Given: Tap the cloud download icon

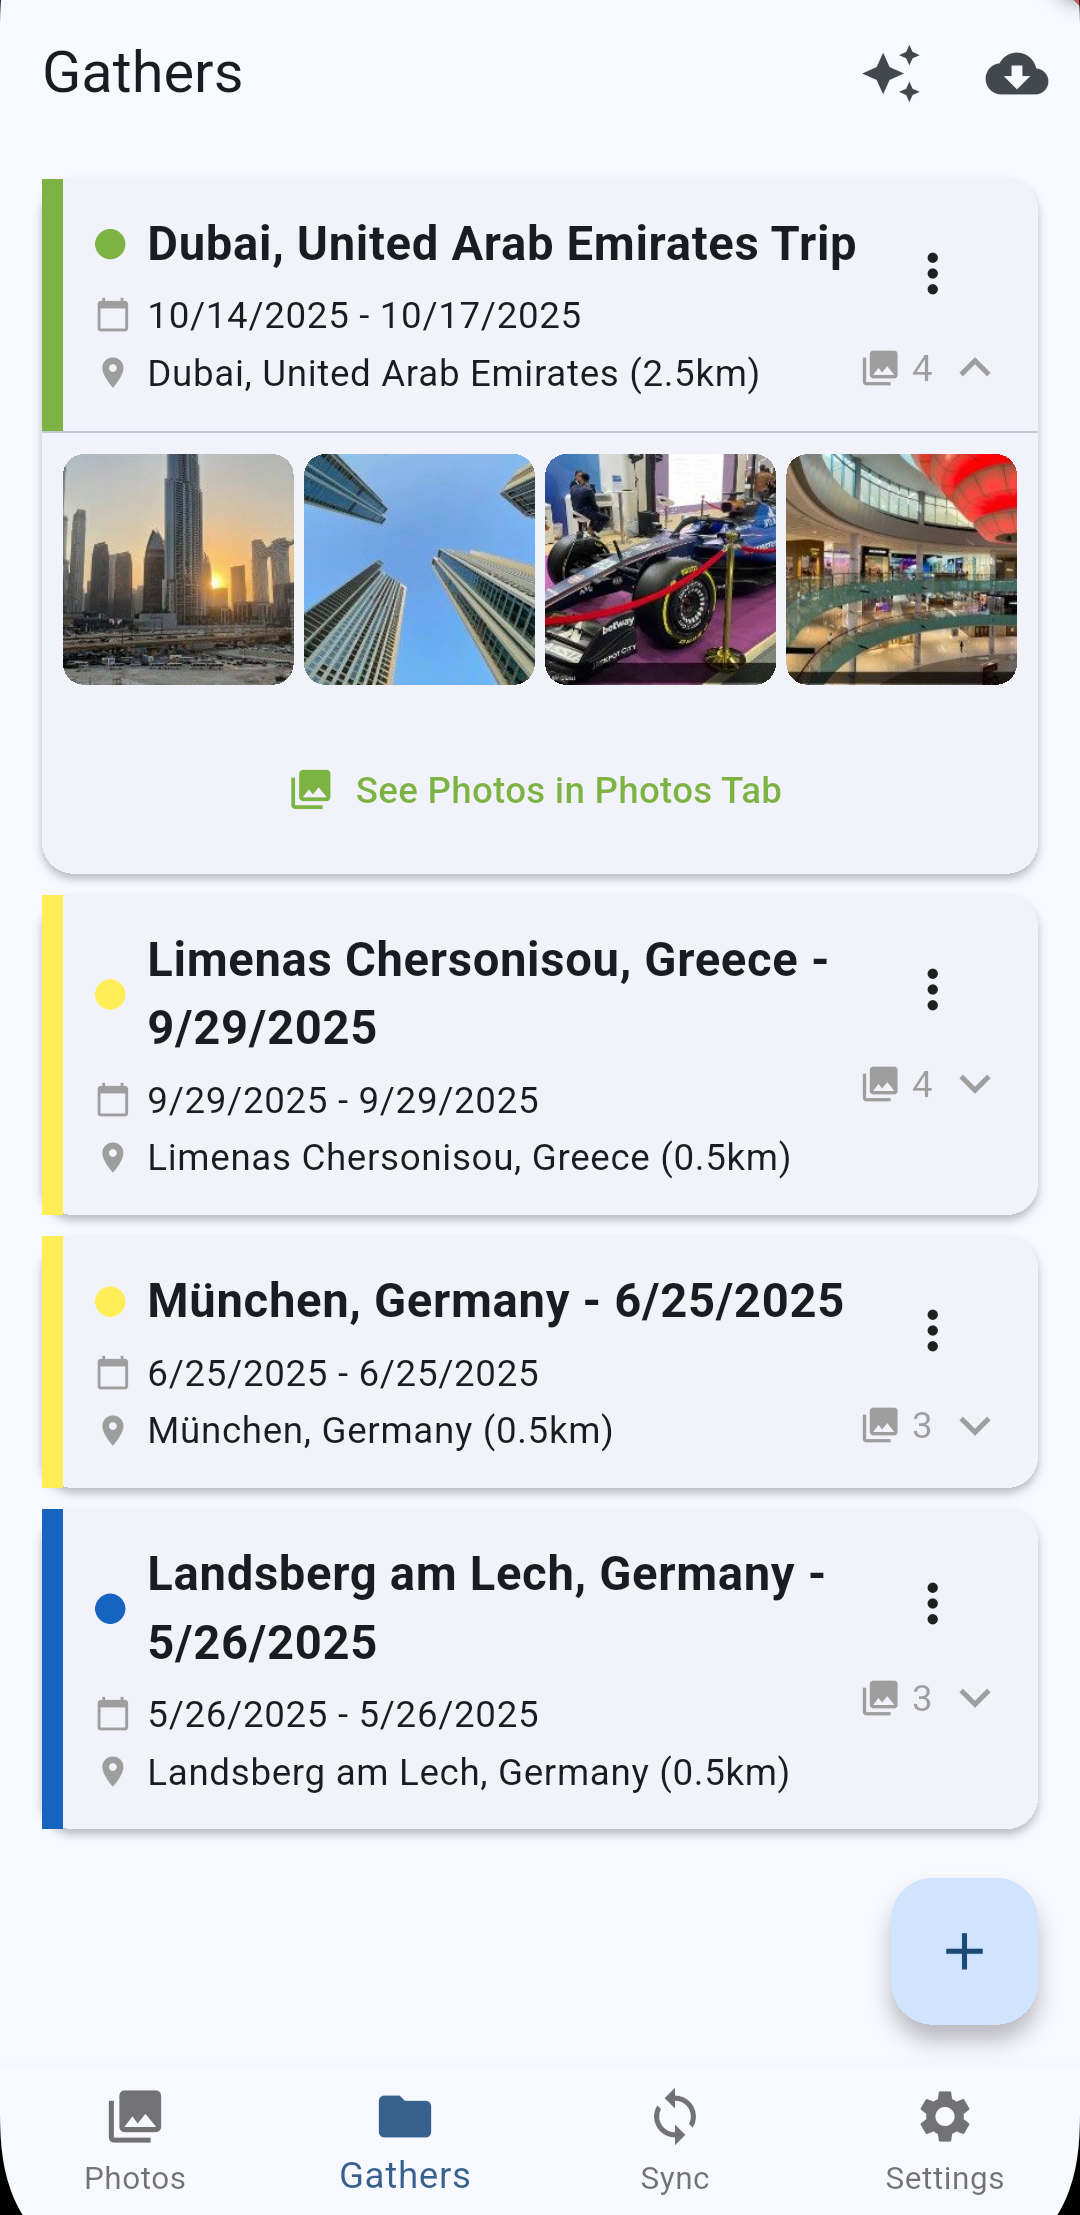Looking at the screenshot, I should [1016, 74].
